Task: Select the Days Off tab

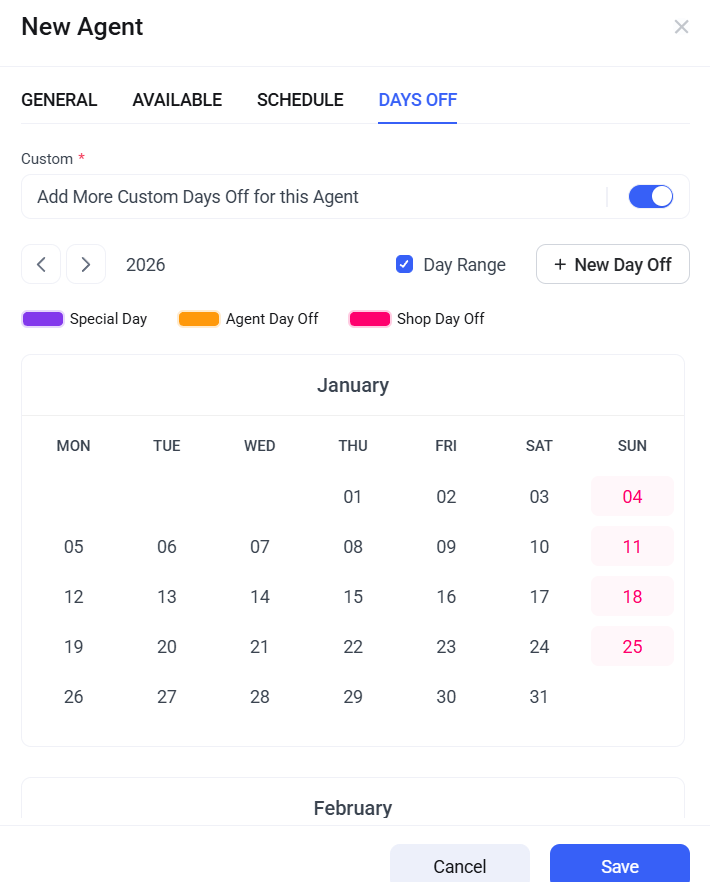Action: pos(417,100)
